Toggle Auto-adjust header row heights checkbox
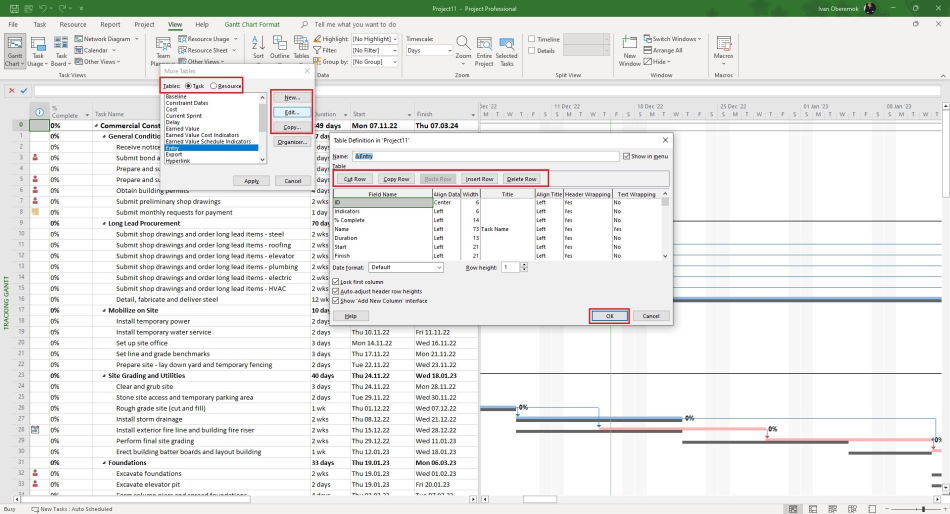Screen dimensions: 950x514 tap(336, 291)
